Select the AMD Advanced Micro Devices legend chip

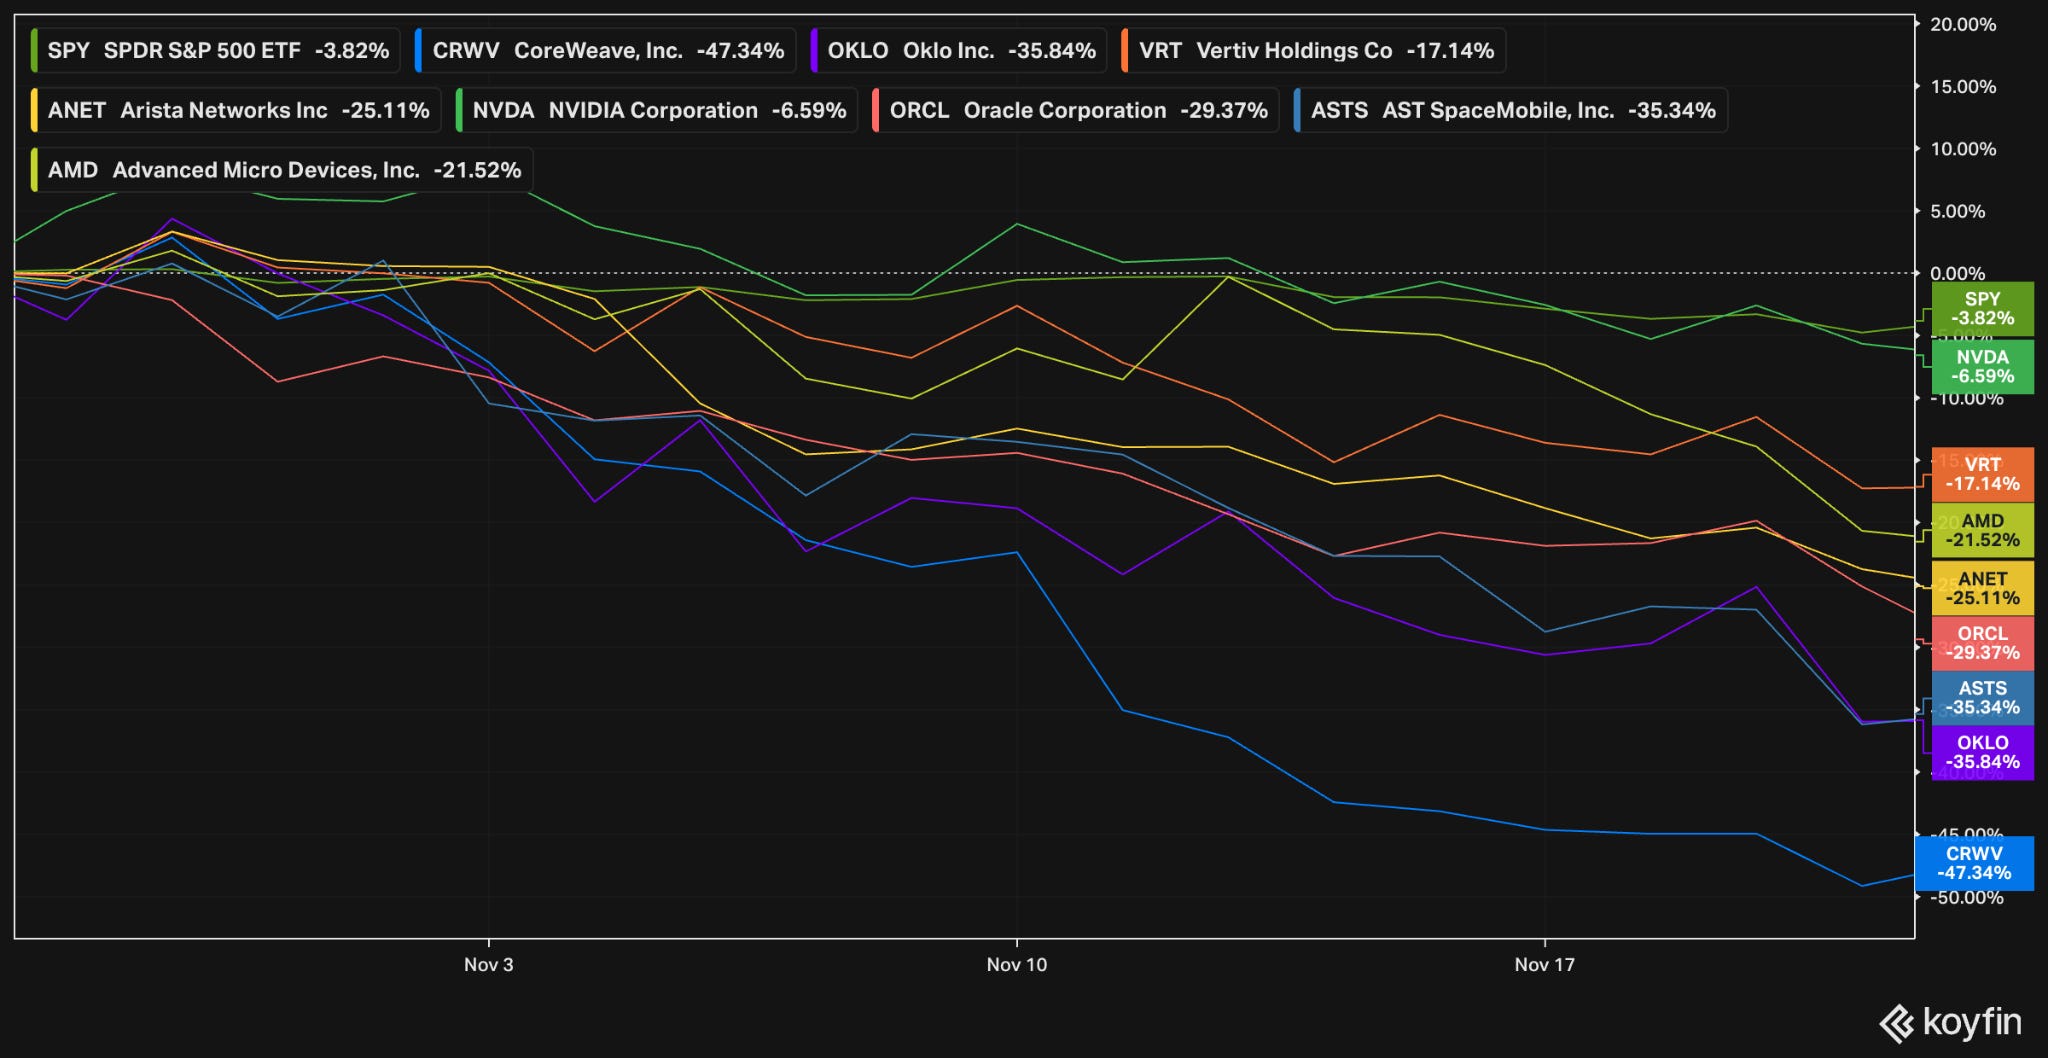click(x=281, y=170)
